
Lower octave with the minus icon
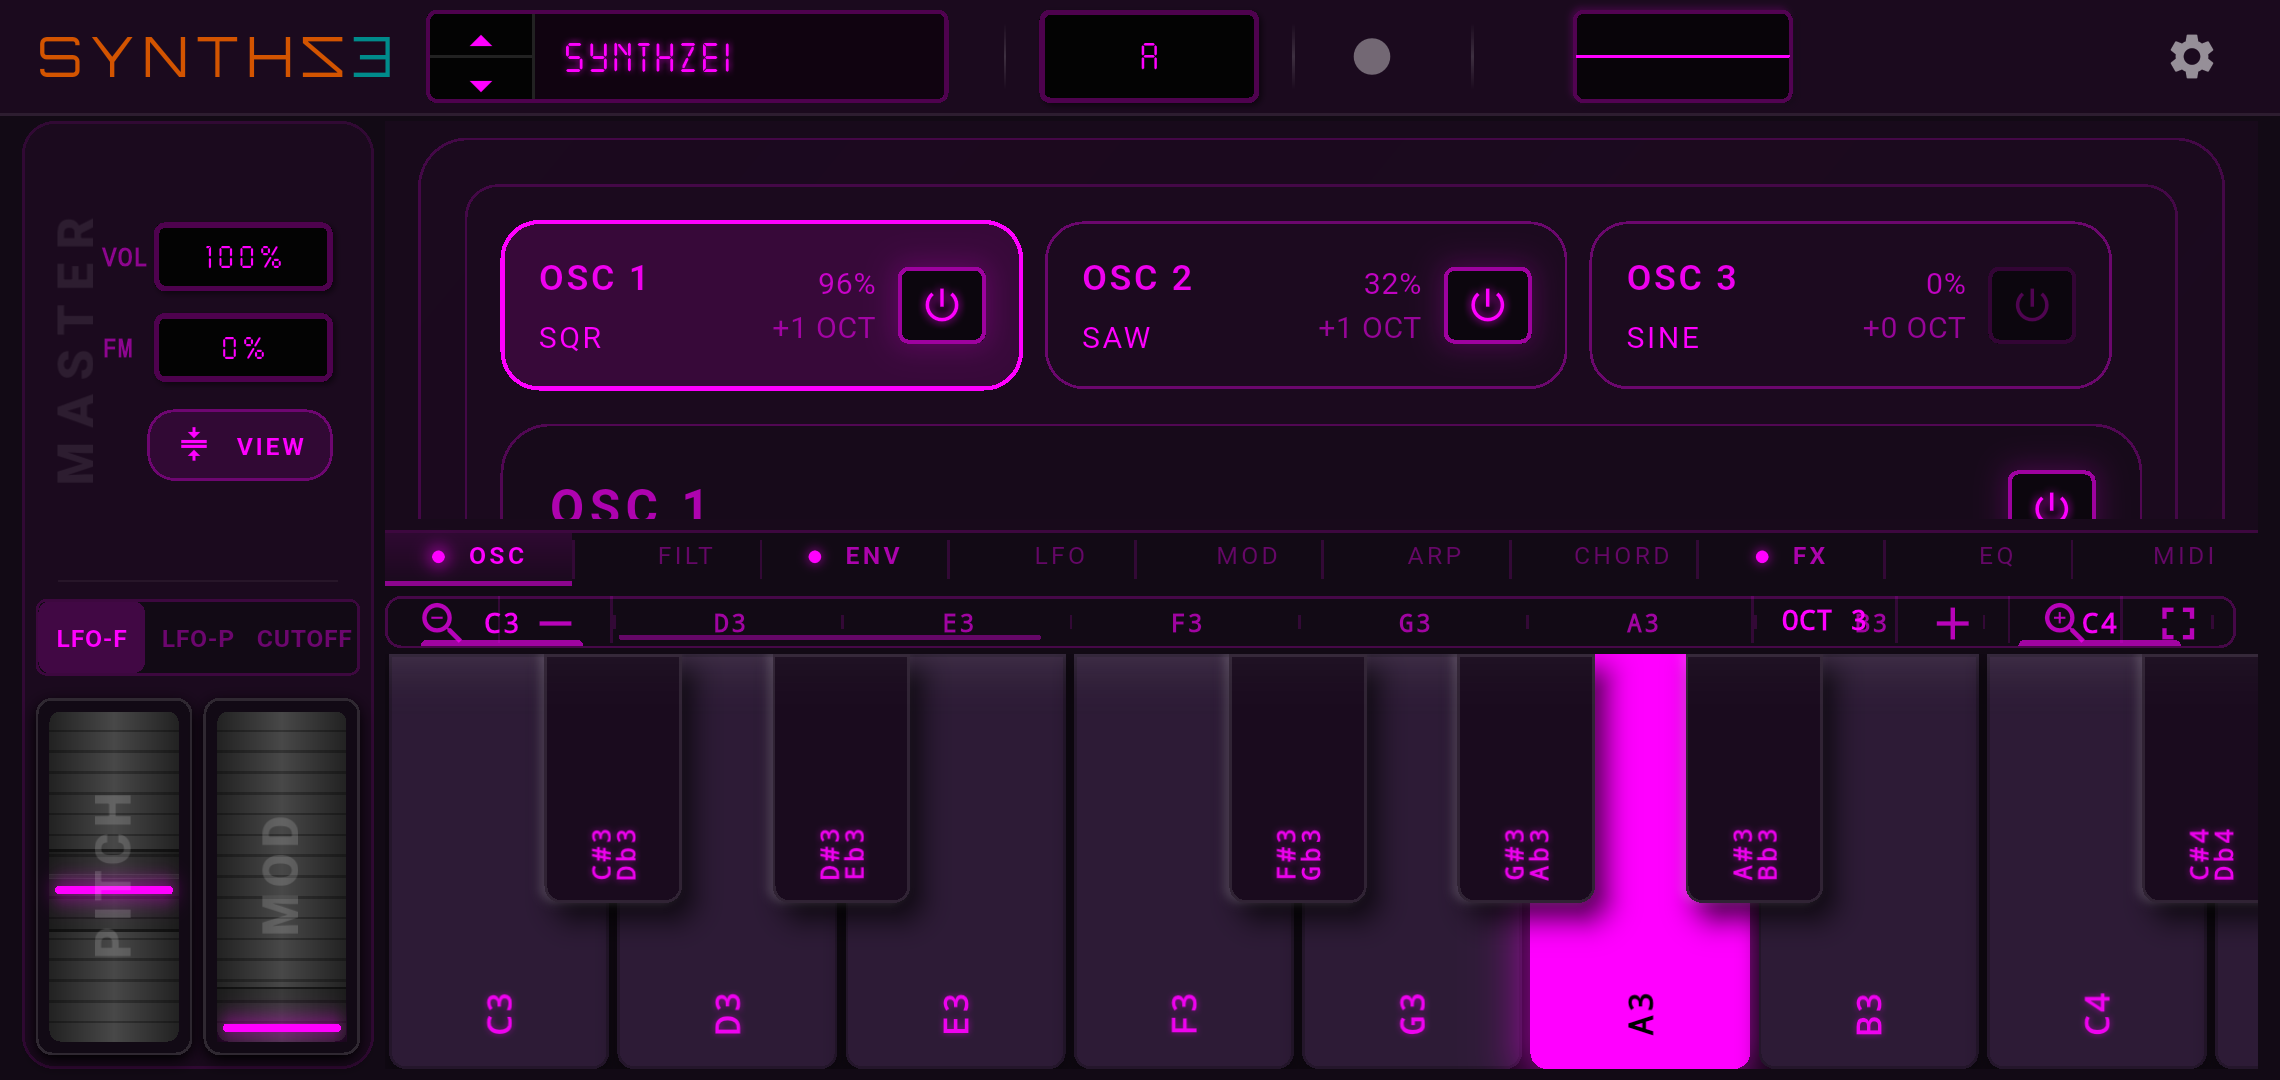pos(556,624)
